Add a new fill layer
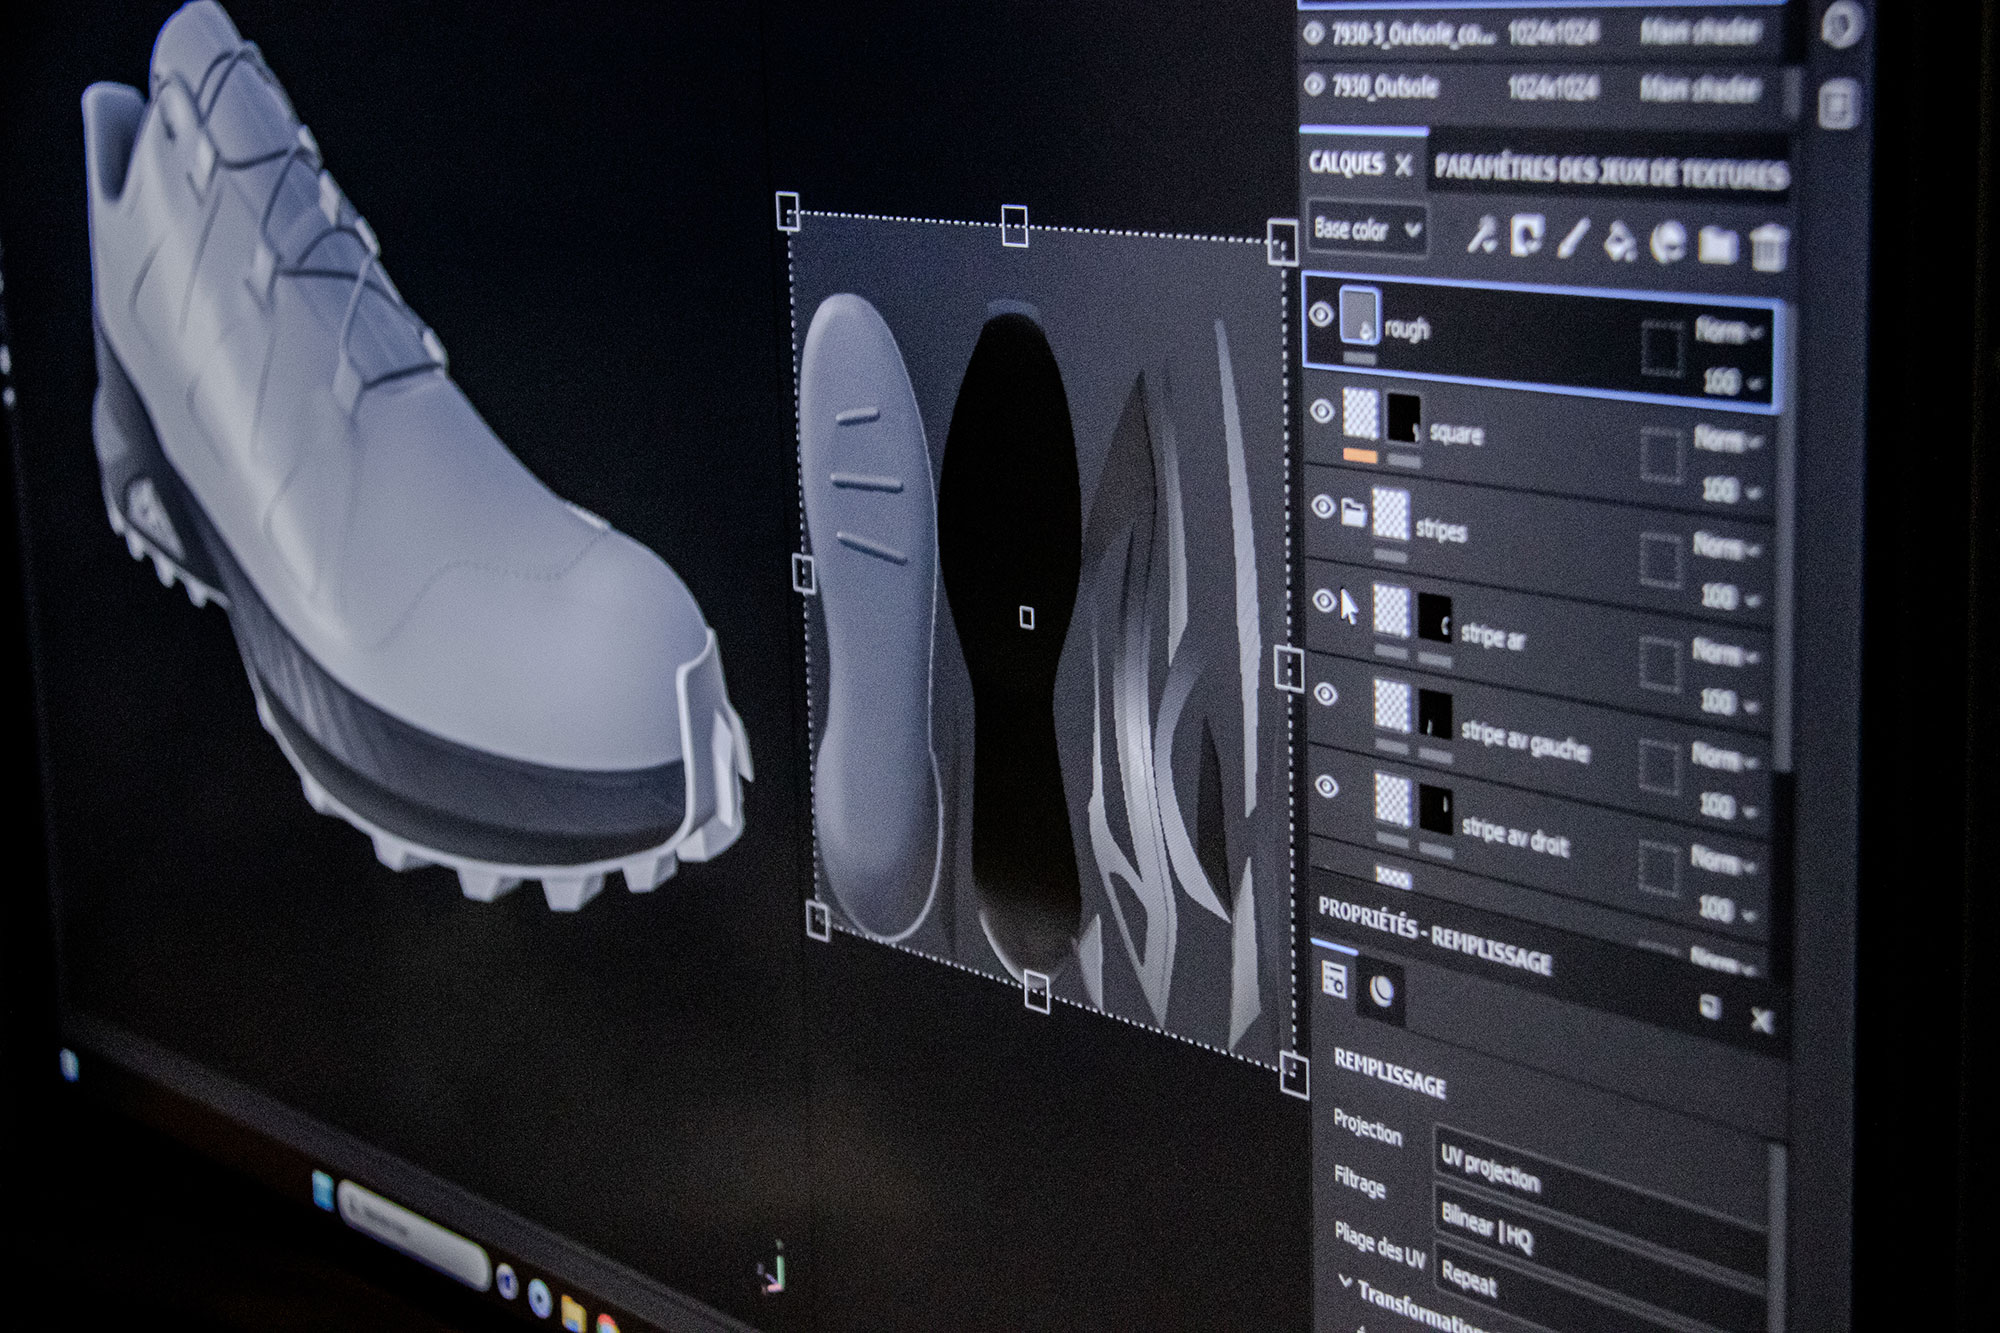This screenshot has height=1333, width=2000. pos(1620,241)
